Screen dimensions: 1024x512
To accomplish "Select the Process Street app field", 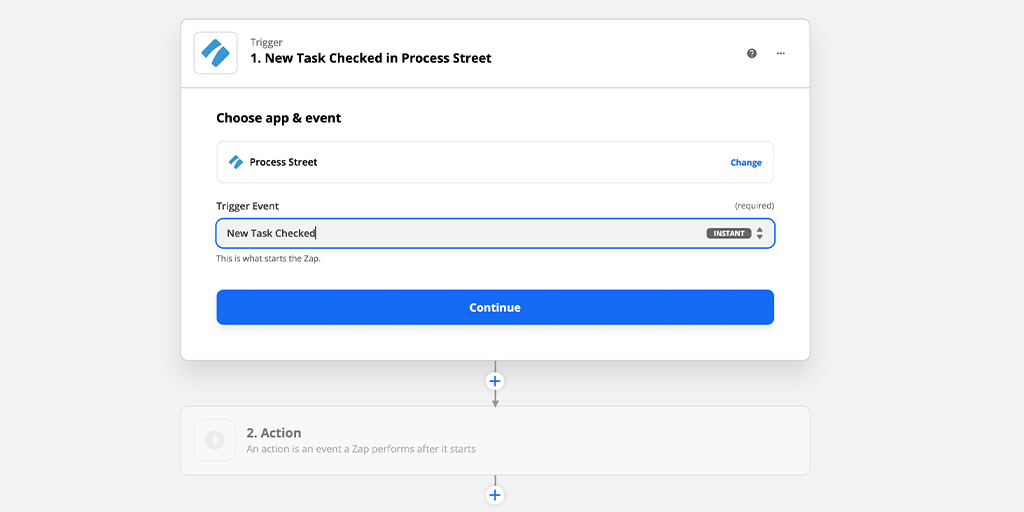I will tap(495, 162).
